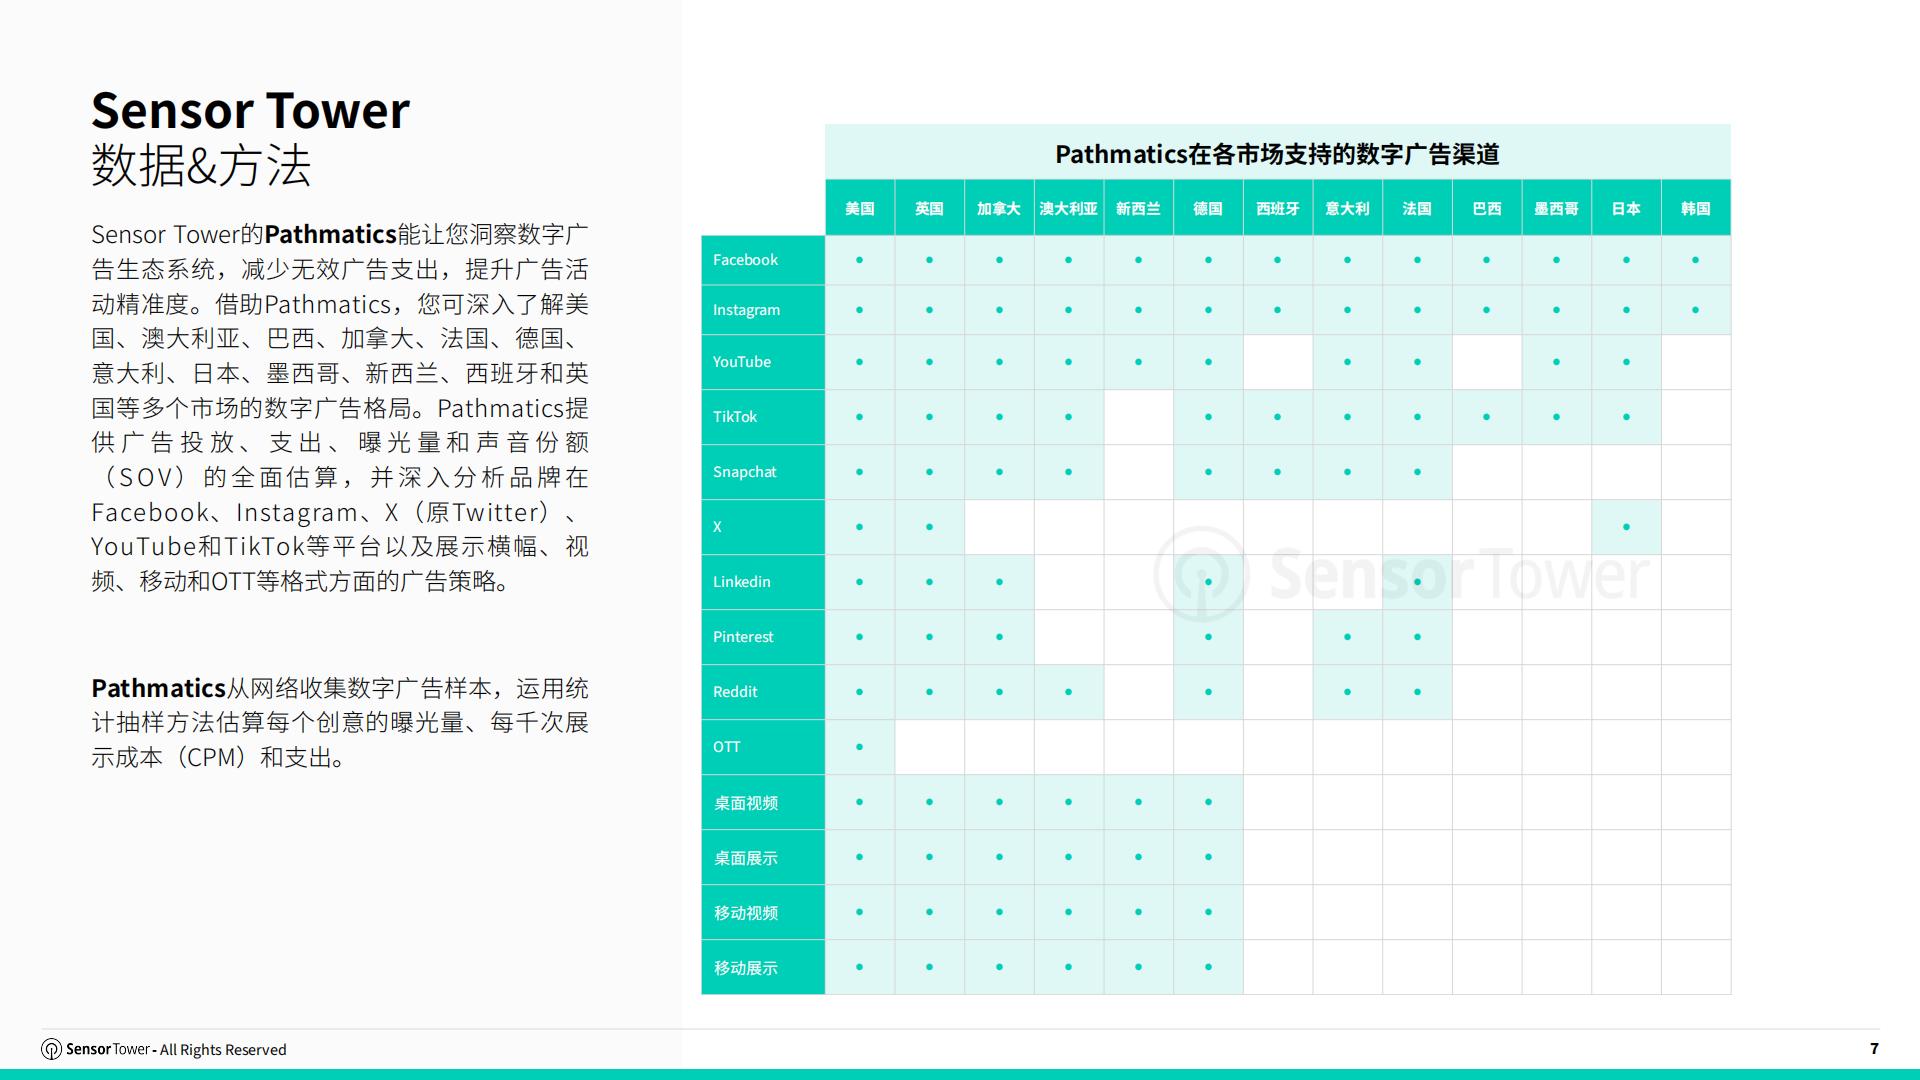Click the dot for 桌面展示 in 英国 column
The width and height of the screenshot is (1920, 1080).
click(x=929, y=857)
